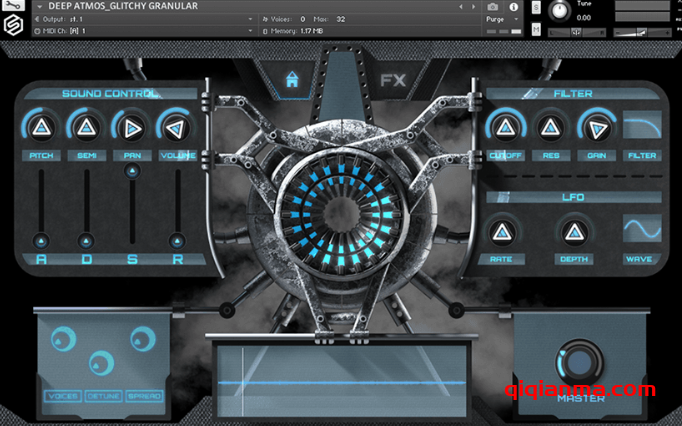This screenshot has width=682, height=426.
Task: Click the Voices button
Action: pos(62,397)
